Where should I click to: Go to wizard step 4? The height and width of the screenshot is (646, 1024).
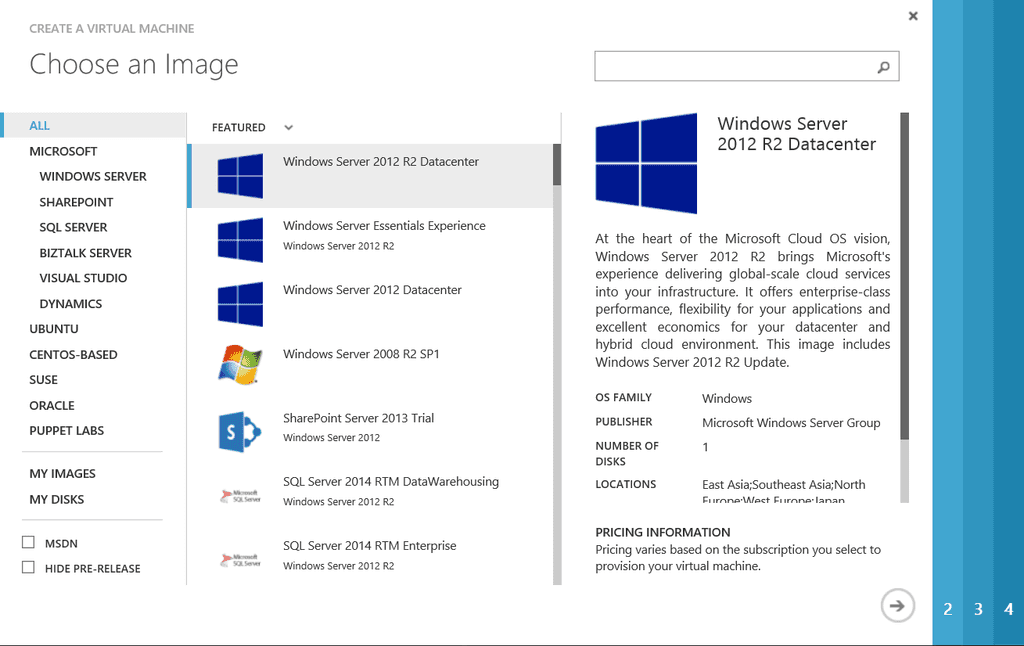[x=1009, y=609]
